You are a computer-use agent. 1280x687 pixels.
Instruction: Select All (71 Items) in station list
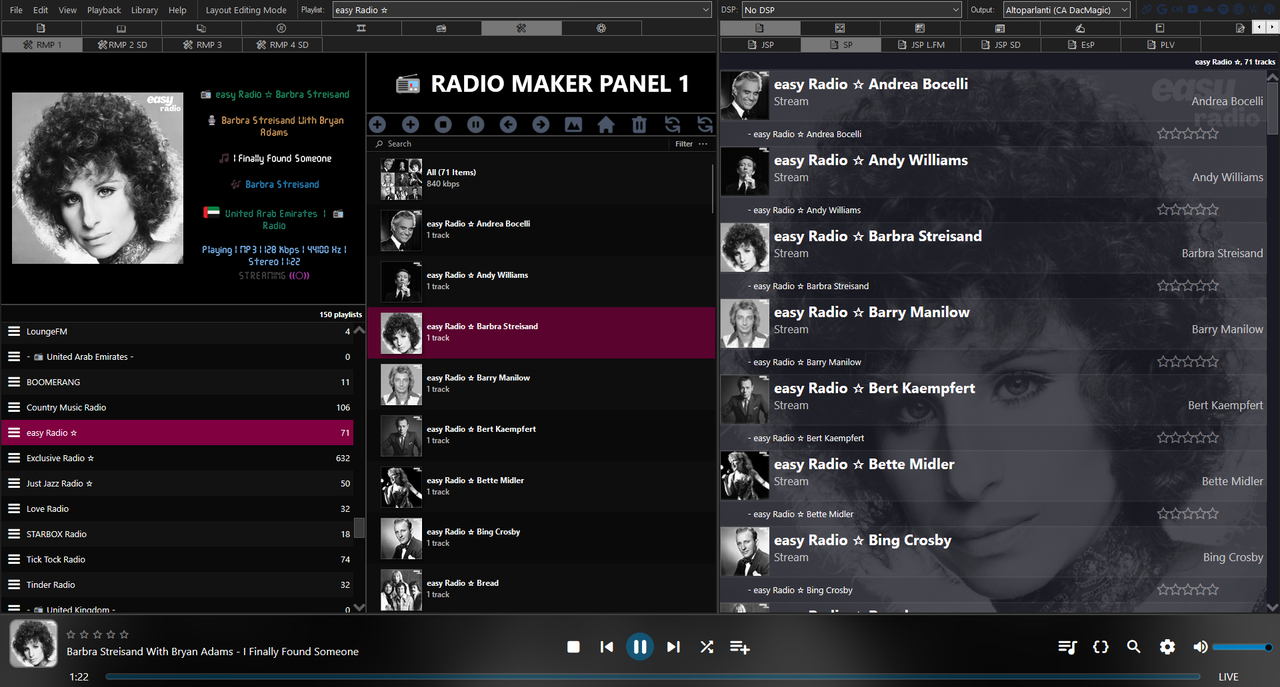(541, 178)
